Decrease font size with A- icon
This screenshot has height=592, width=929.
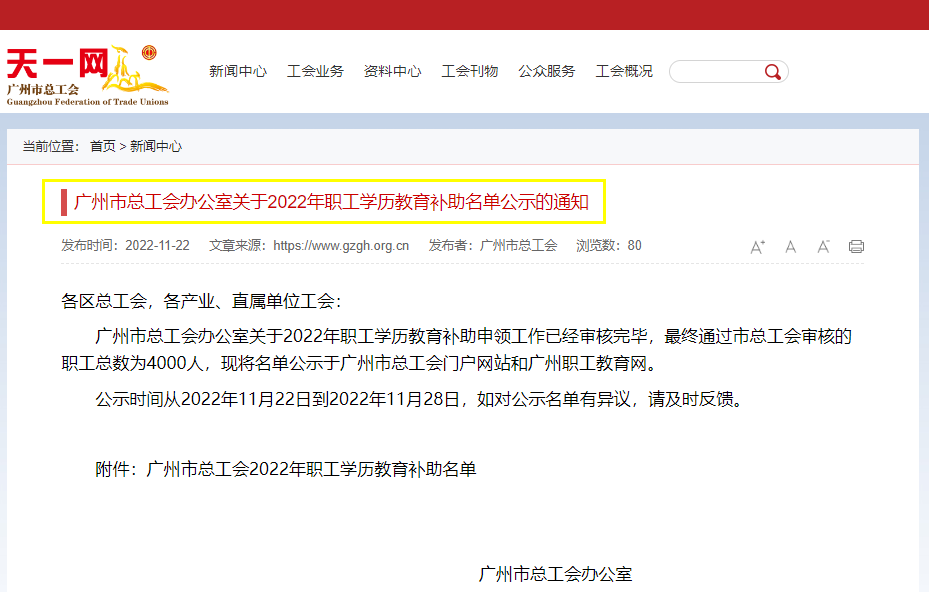(824, 247)
